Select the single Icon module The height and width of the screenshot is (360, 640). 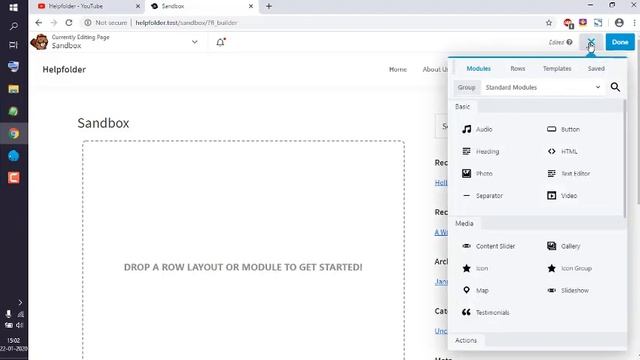tap(475, 268)
